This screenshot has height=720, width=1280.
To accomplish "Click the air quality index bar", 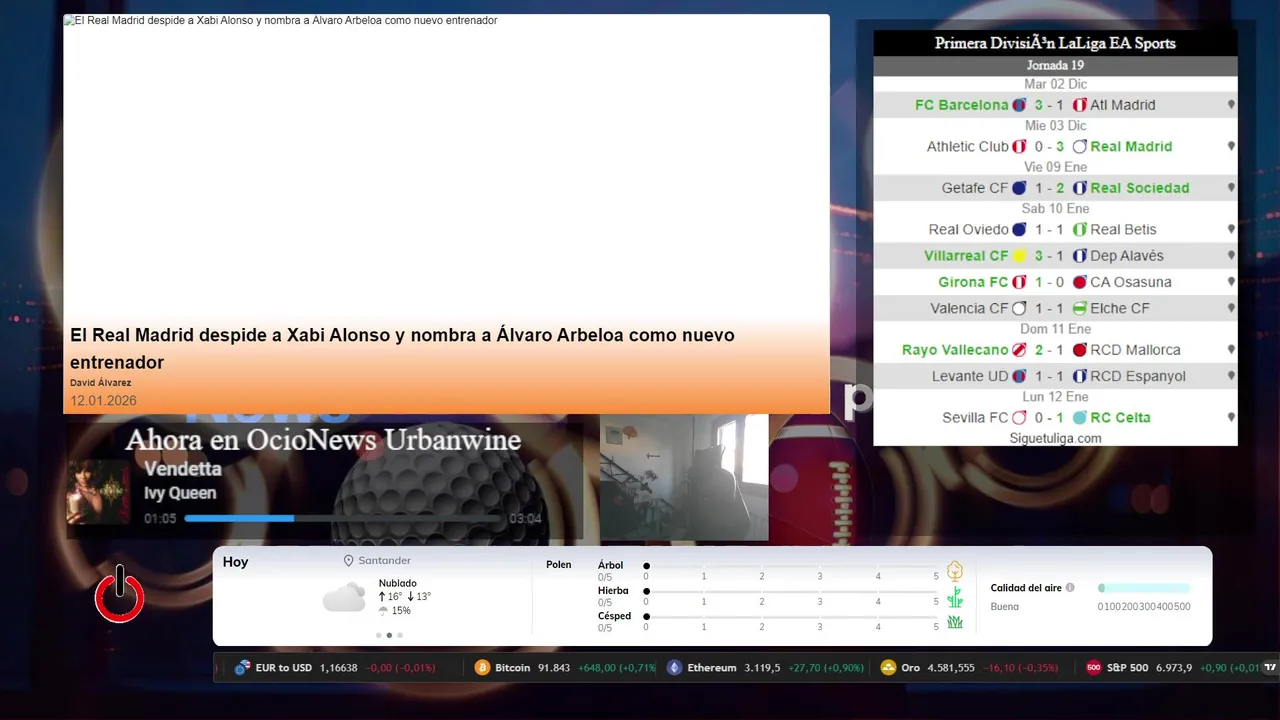I will (x=1144, y=588).
